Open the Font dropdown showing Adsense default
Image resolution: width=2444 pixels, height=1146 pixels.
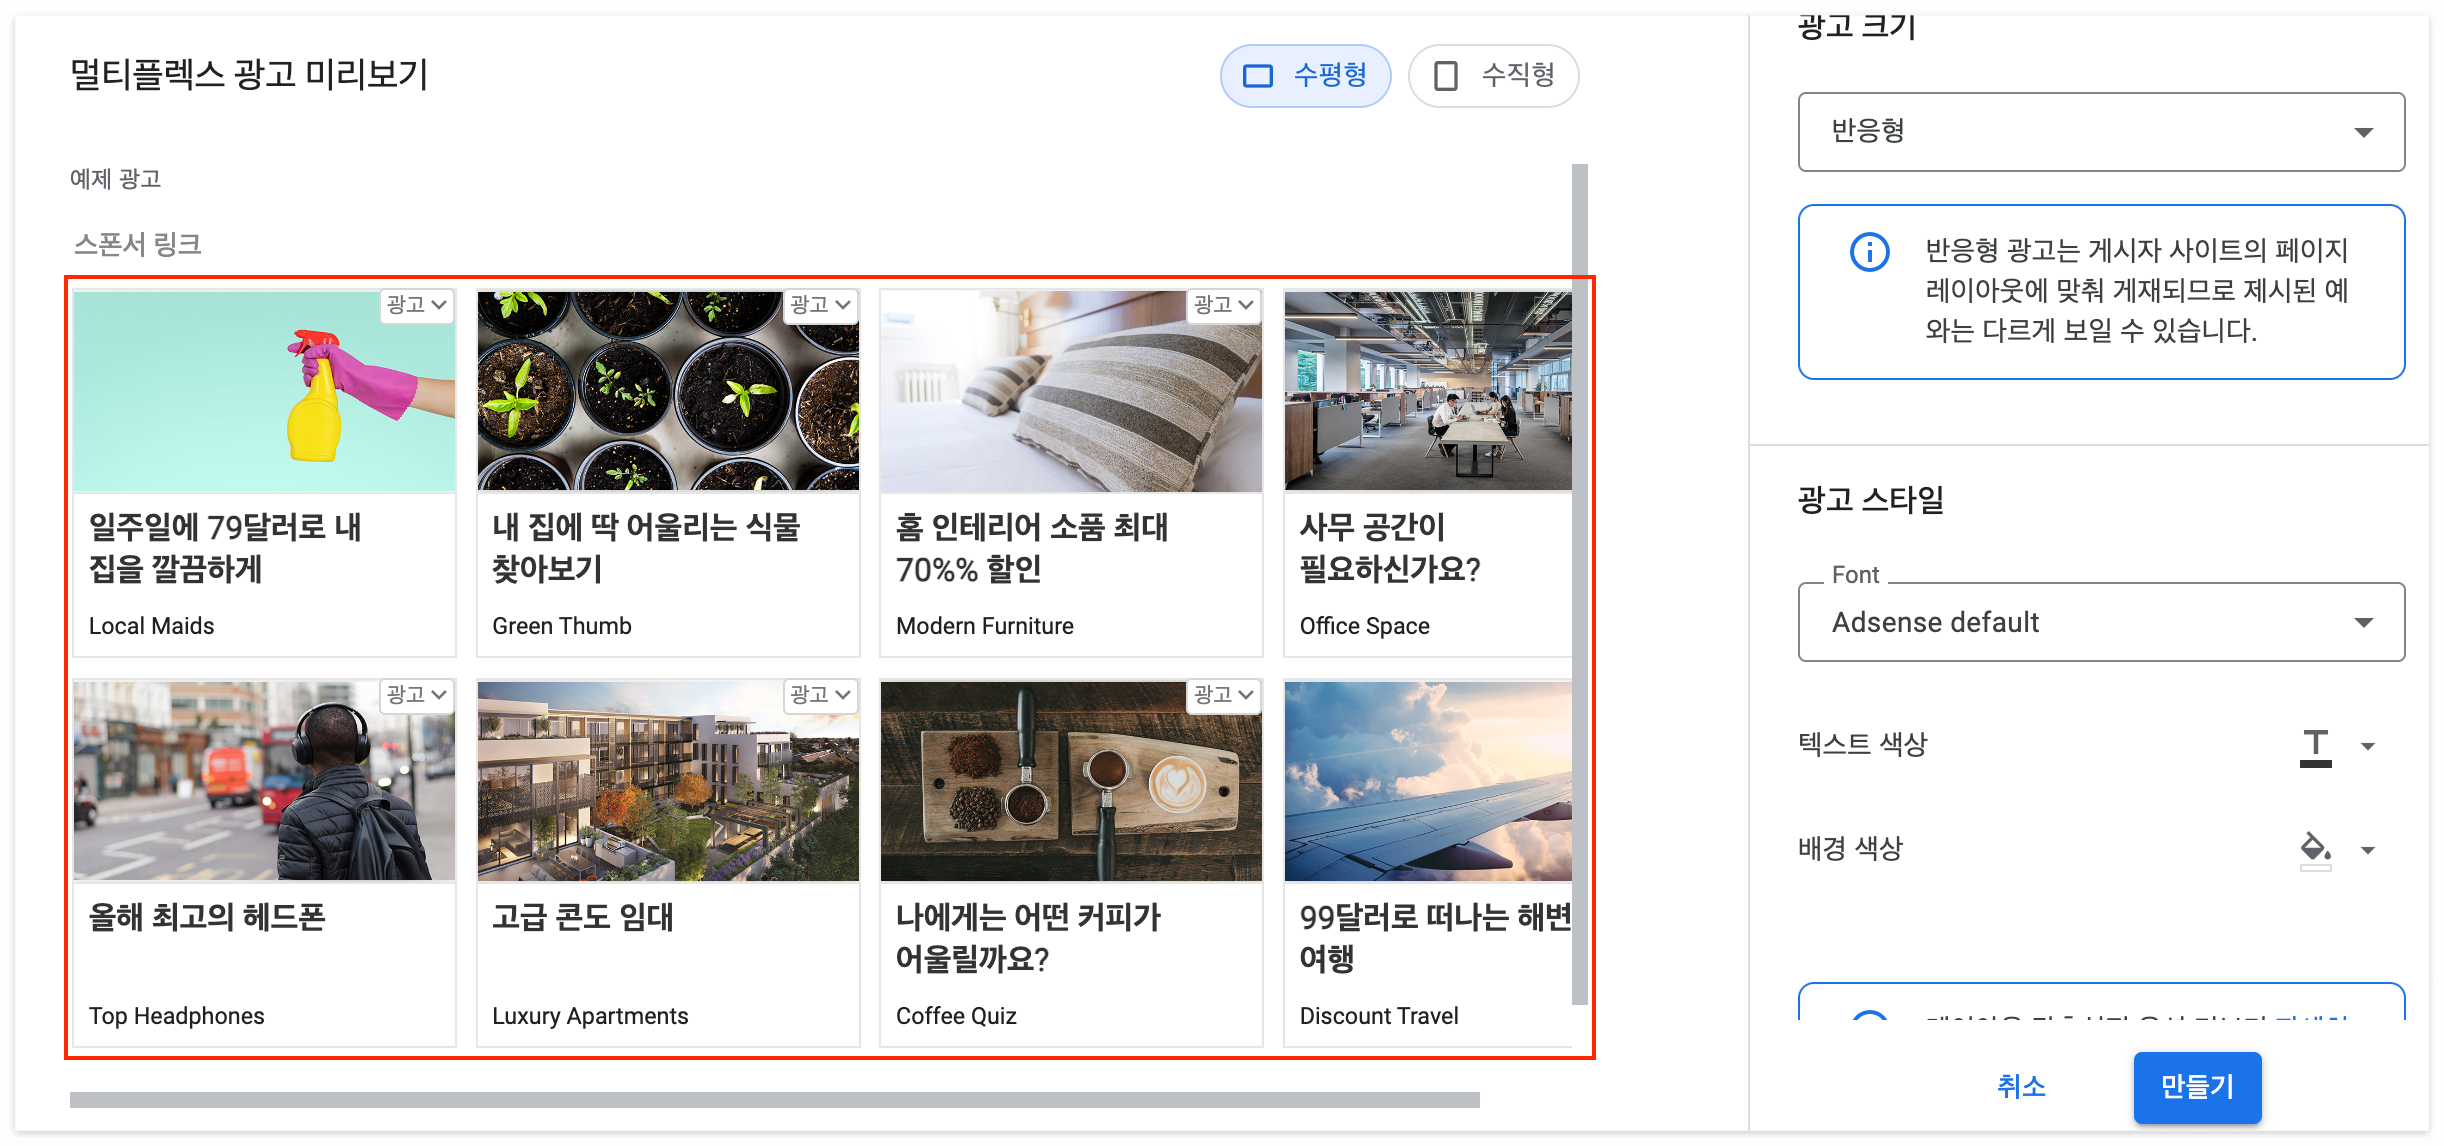click(x=2100, y=622)
